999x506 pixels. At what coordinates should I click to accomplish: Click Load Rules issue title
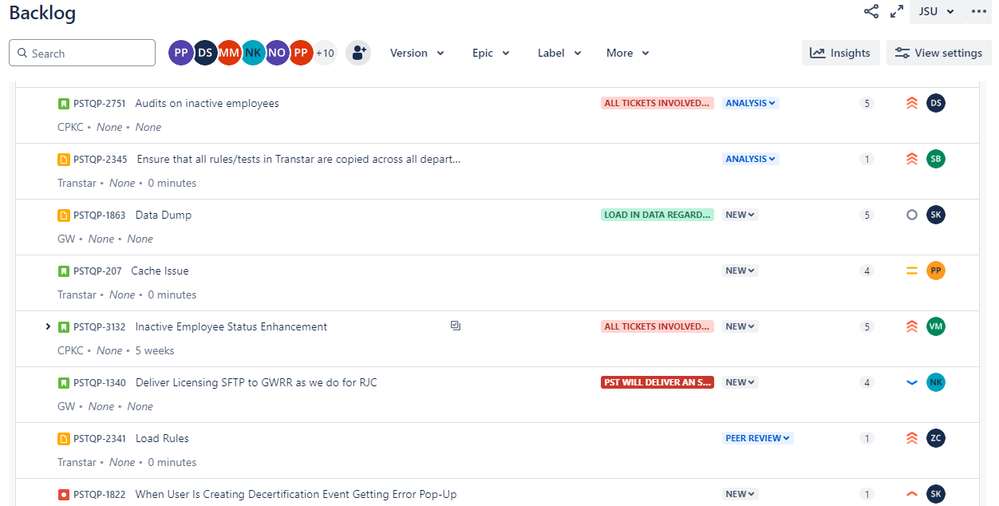[x=162, y=438]
